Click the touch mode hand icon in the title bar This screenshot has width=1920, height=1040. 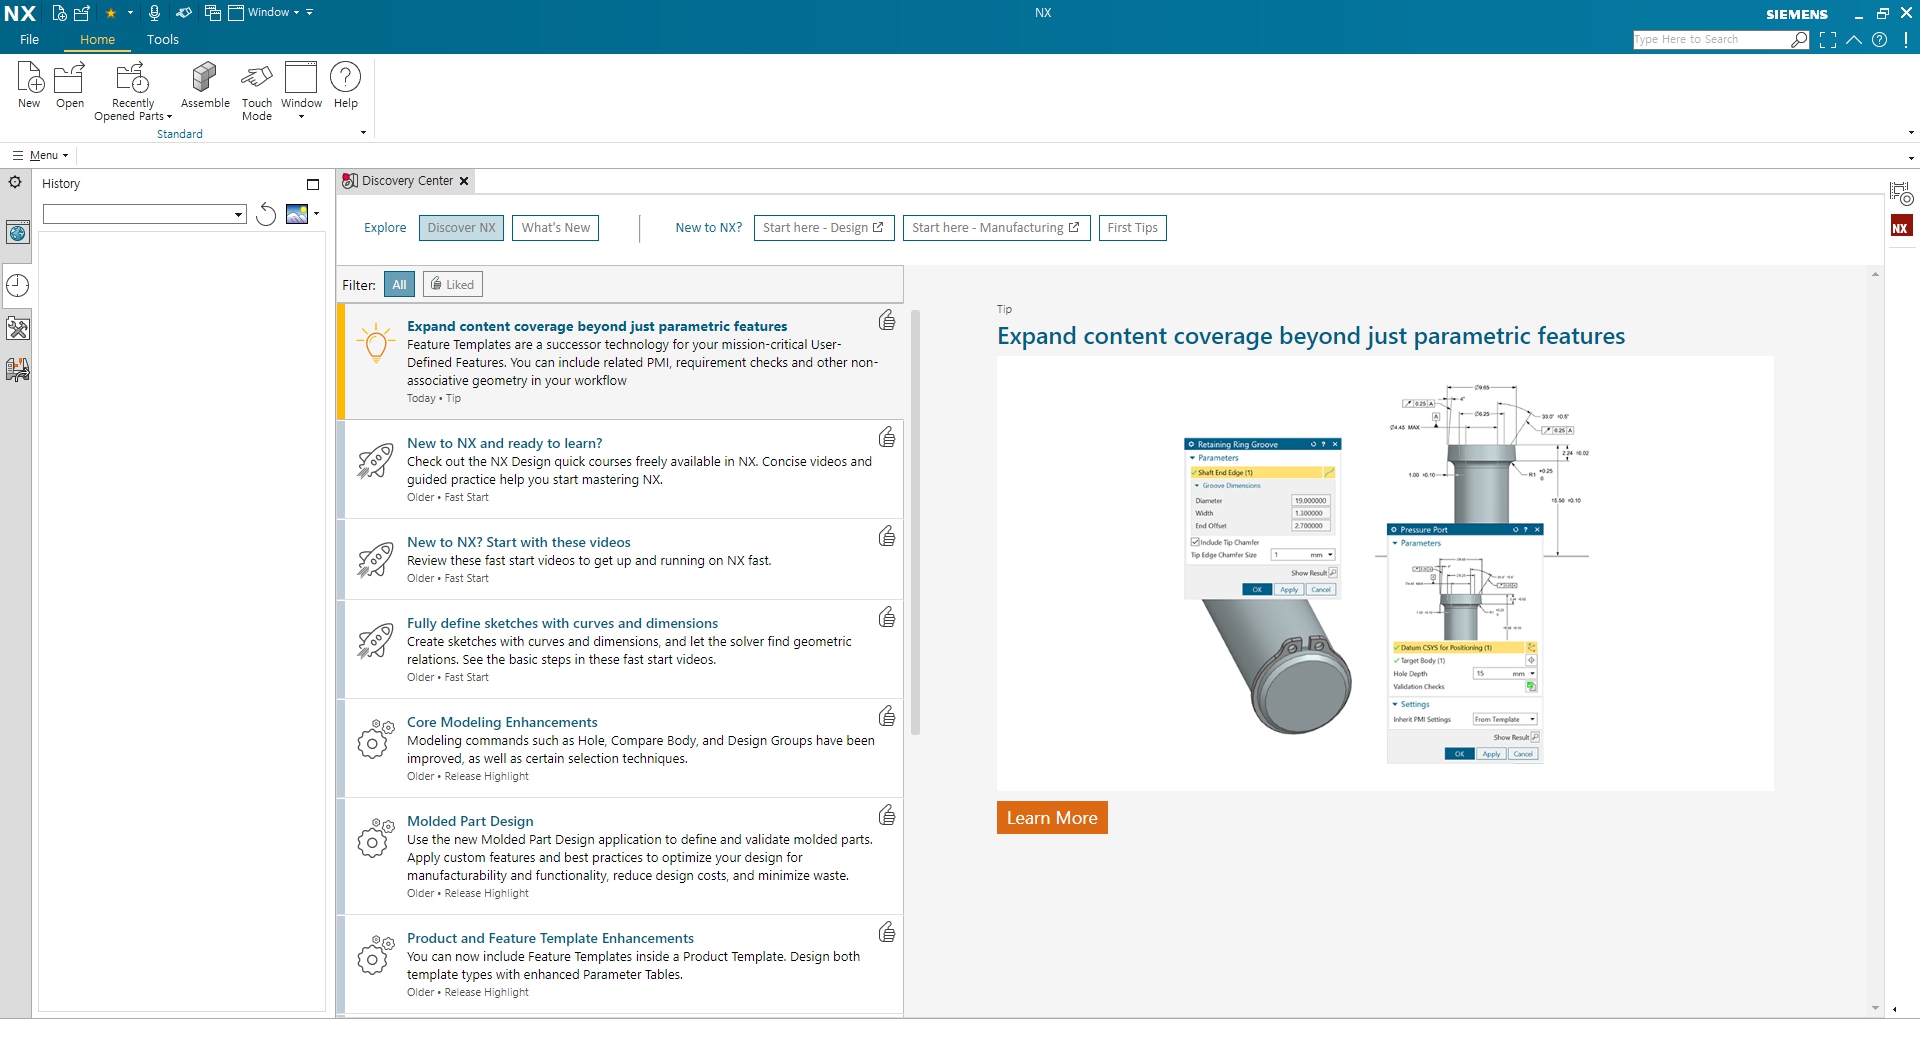(184, 13)
